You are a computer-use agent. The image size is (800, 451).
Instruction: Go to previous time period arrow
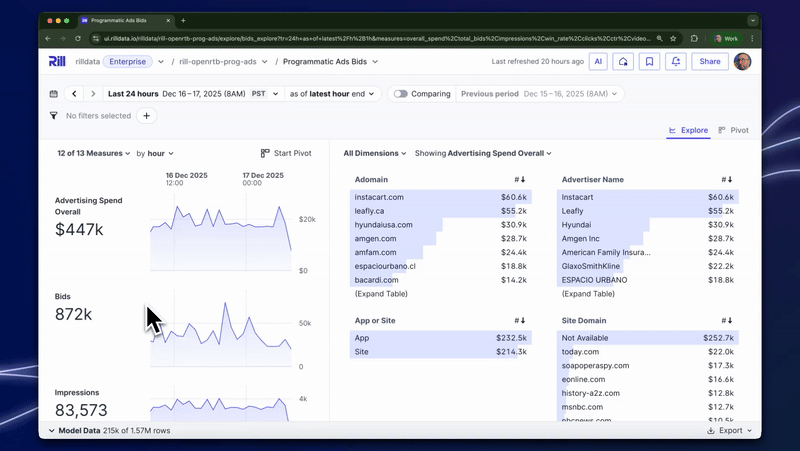[x=74, y=93]
